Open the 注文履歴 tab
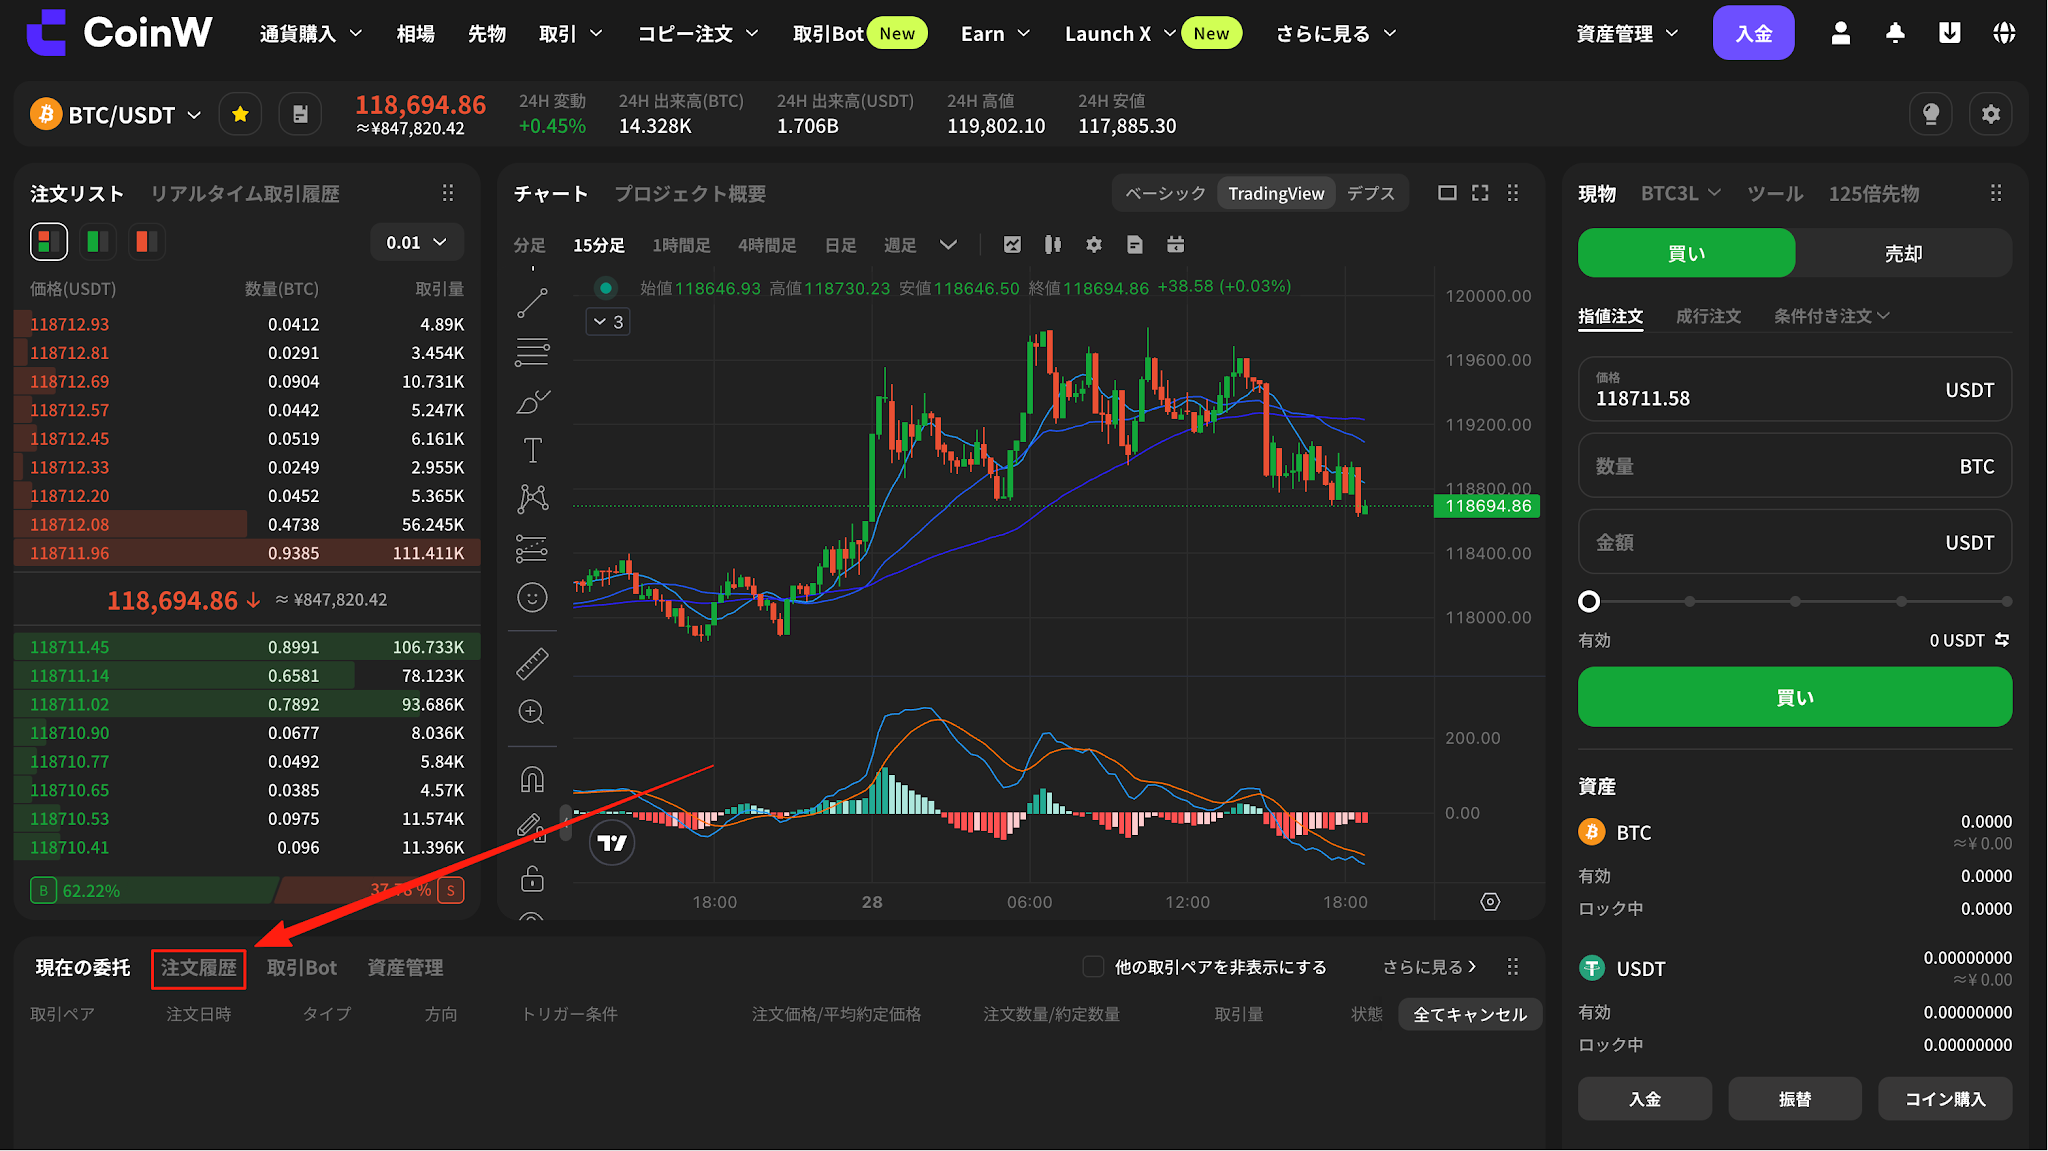 click(x=198, y=968)
